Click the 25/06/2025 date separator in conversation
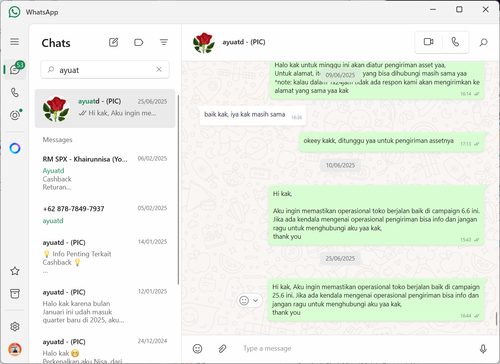Image resolution: width=500 pixels, height=364 pixels. pos(340,258)
